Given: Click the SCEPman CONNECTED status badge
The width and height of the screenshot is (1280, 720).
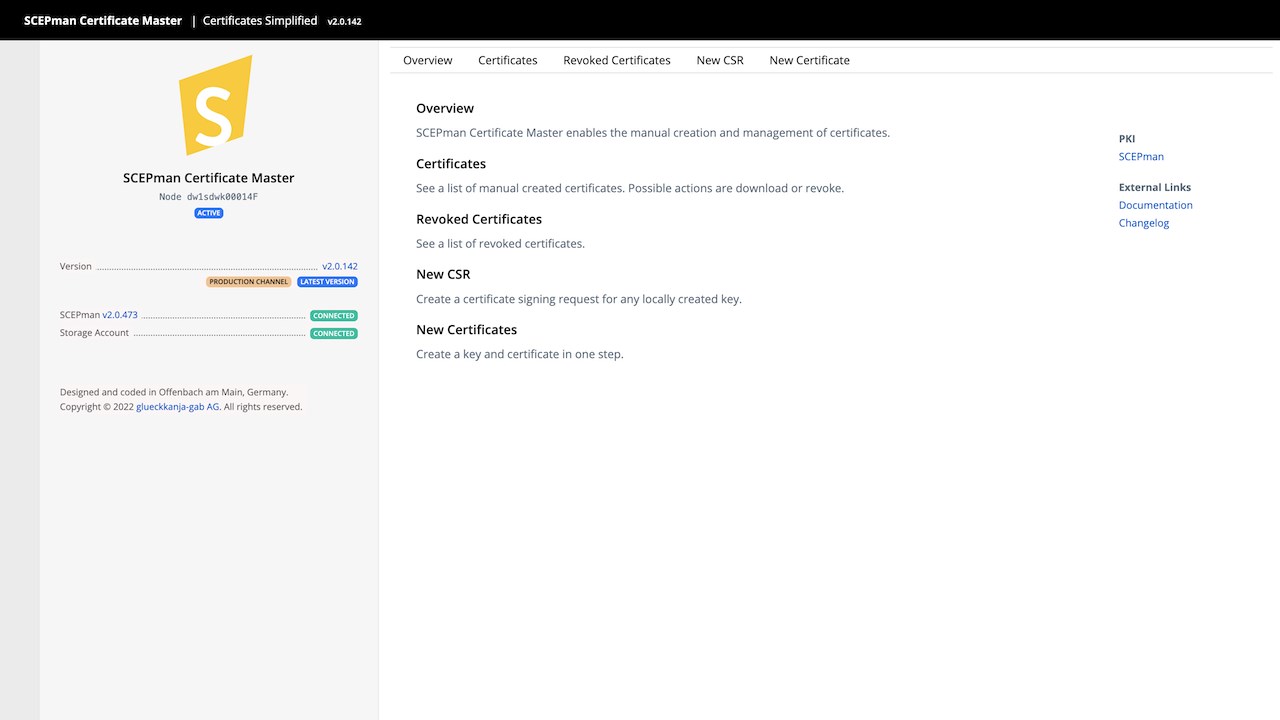Looking at the screenshot, I should (334, 316).
